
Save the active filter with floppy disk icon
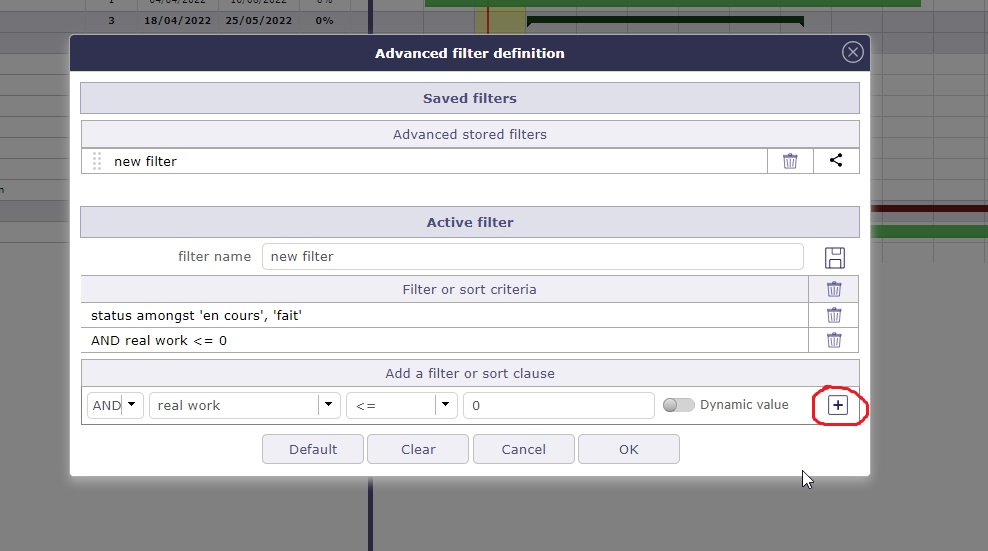(x=834, y=257)
